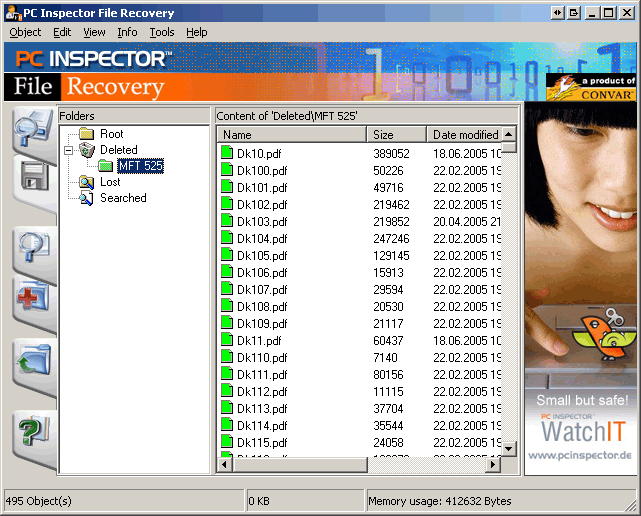
Task: Click the green file icon of Dk100.pdf
Action: 227,169
